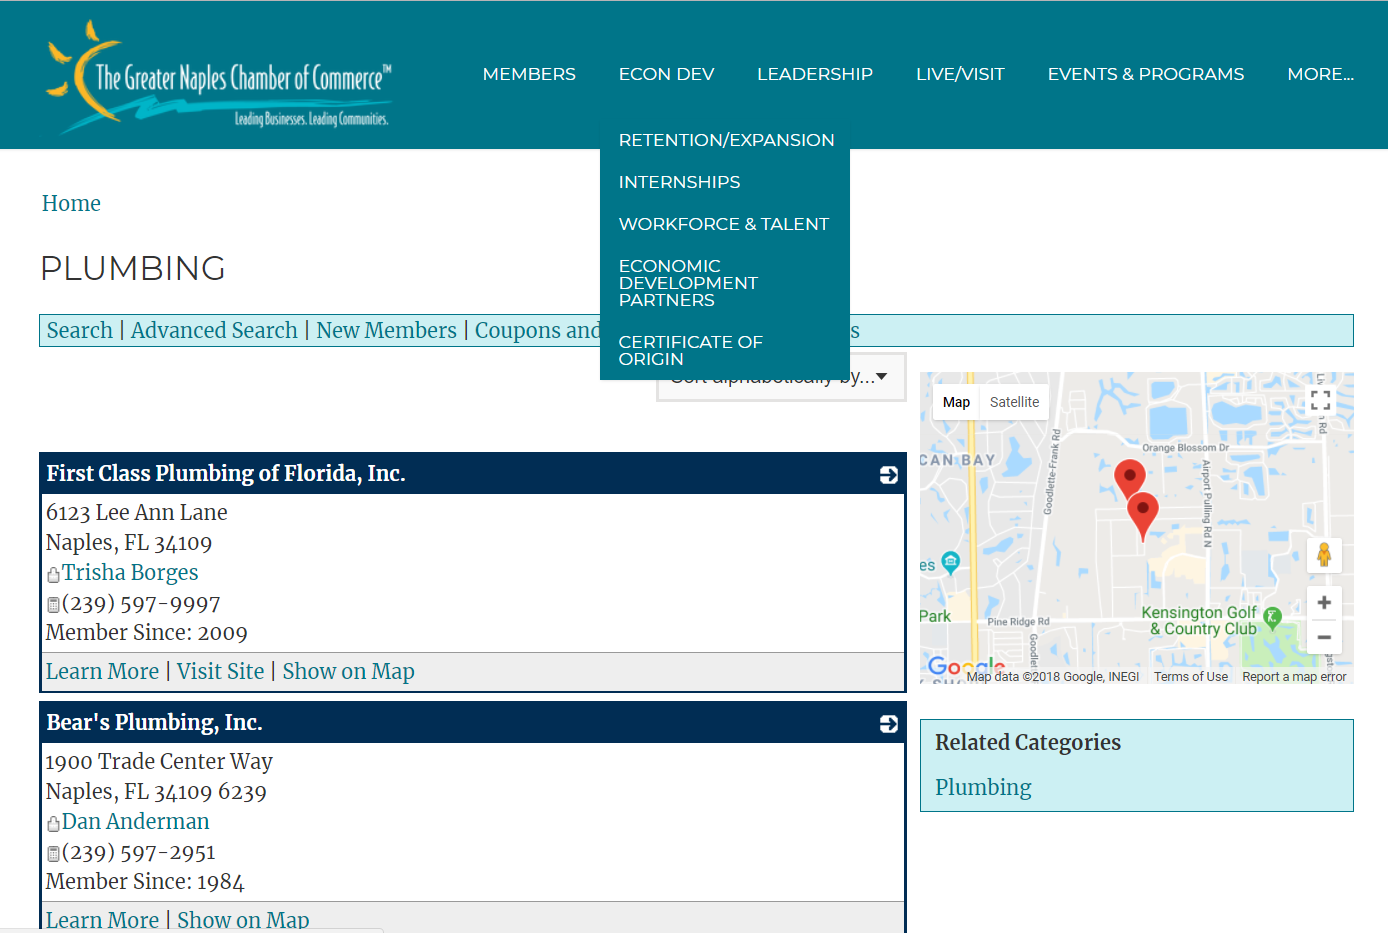Click contact Dan Anderman
The height and width of the screenshot is (933, 1388).
tap(136, 821)
